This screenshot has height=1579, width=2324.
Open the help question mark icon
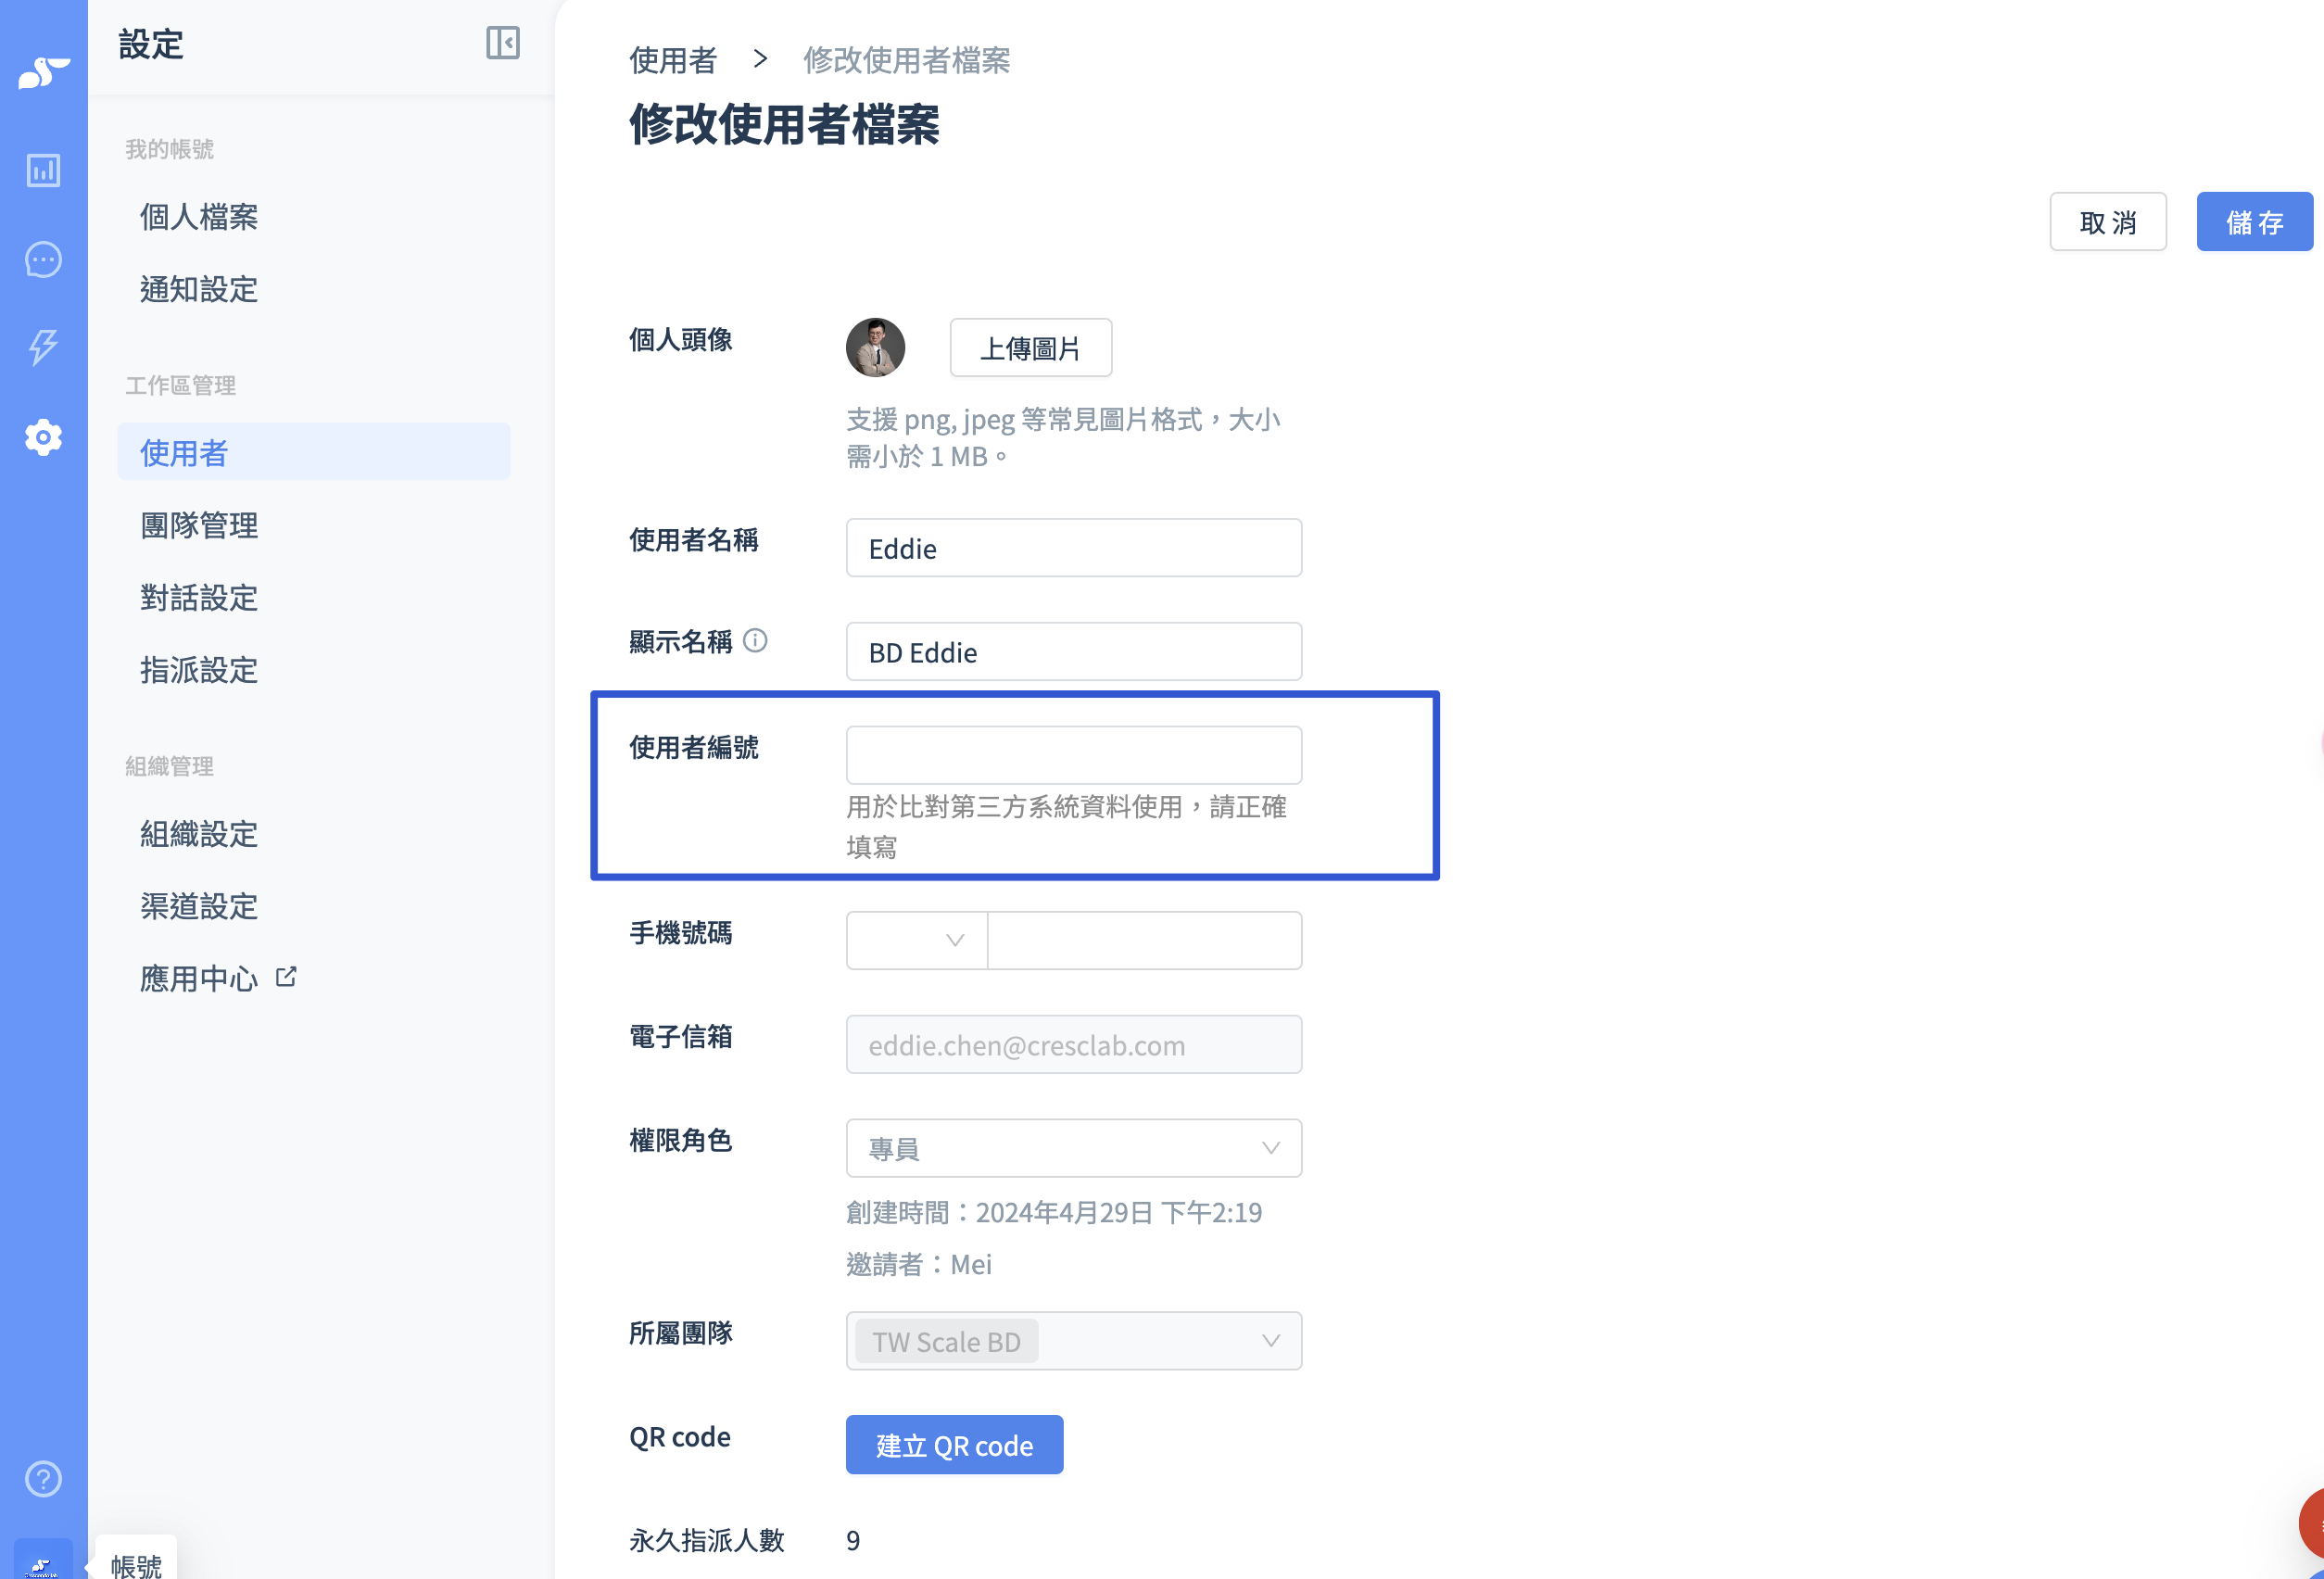tap(43, 1478)
